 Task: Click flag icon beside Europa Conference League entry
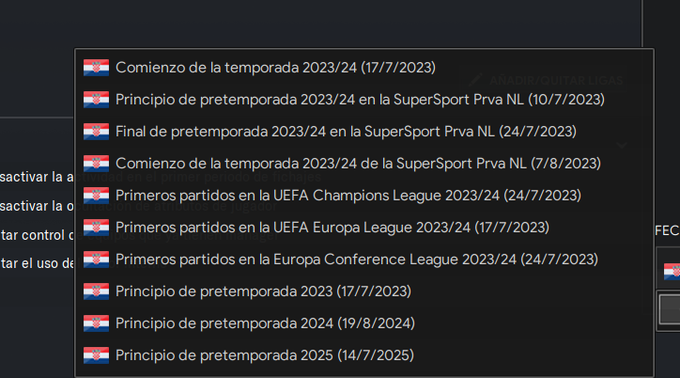click(96, 260)
